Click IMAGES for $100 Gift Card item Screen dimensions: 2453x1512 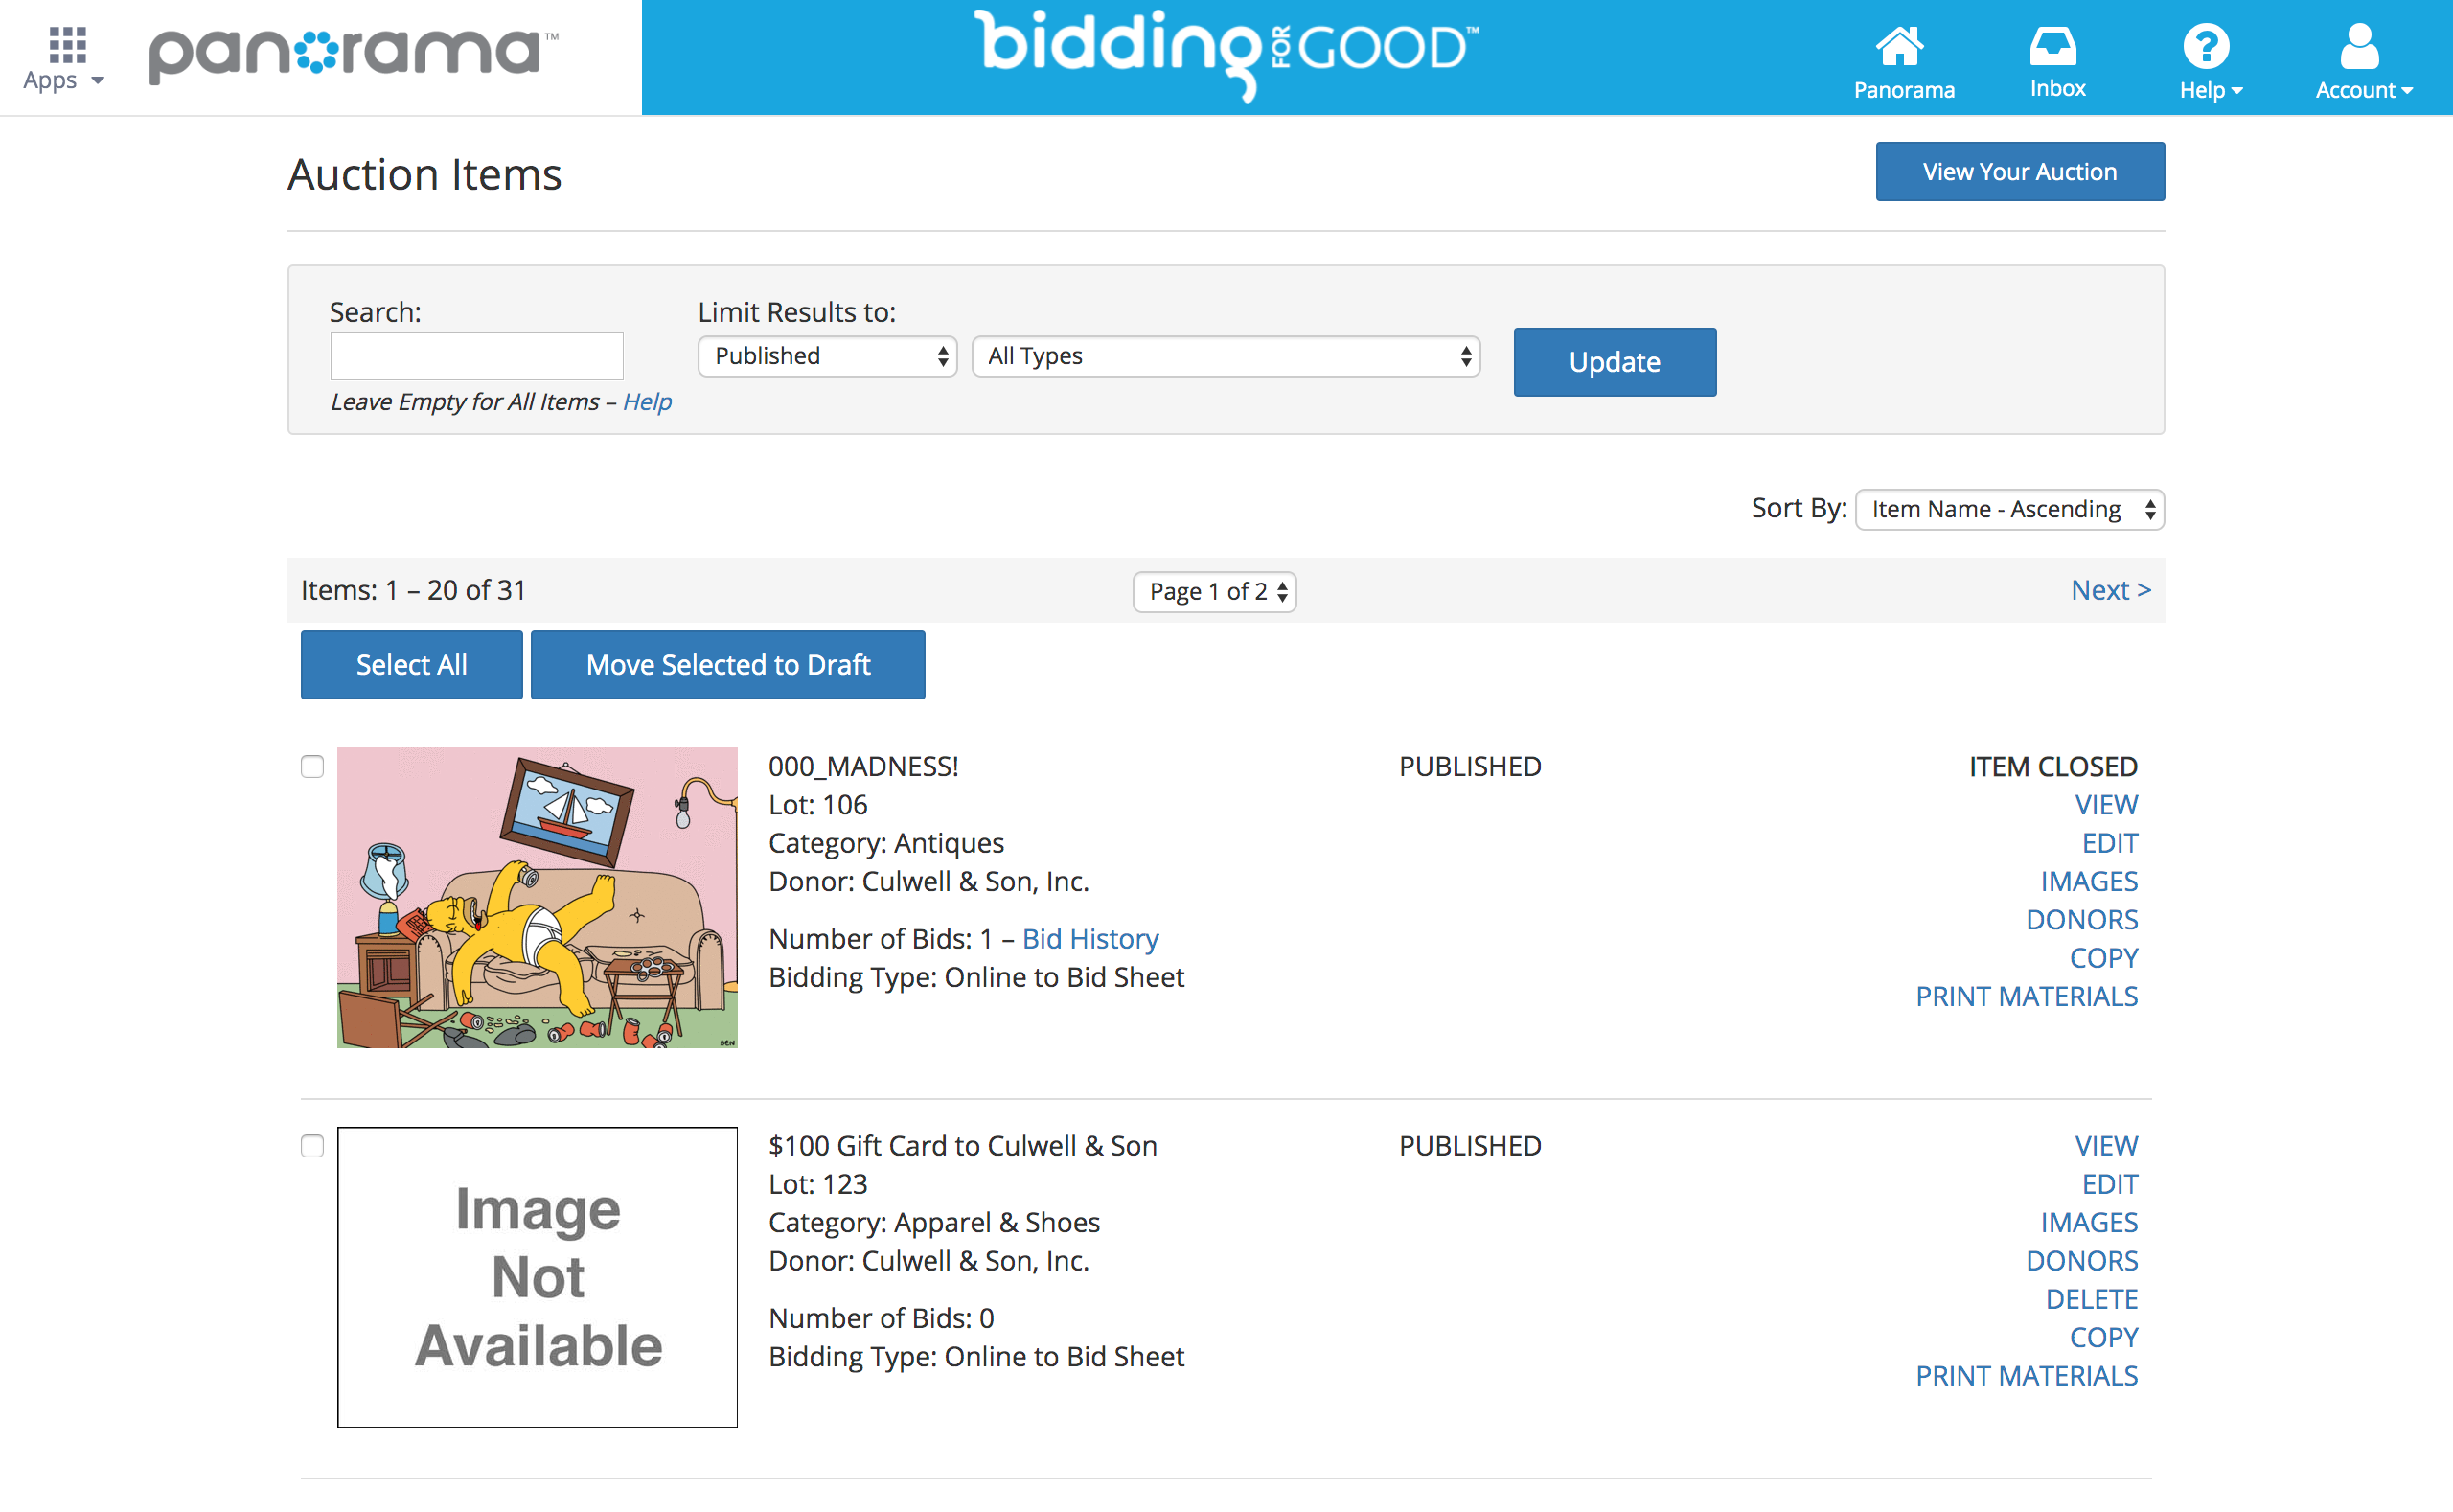[2089, 1222]
